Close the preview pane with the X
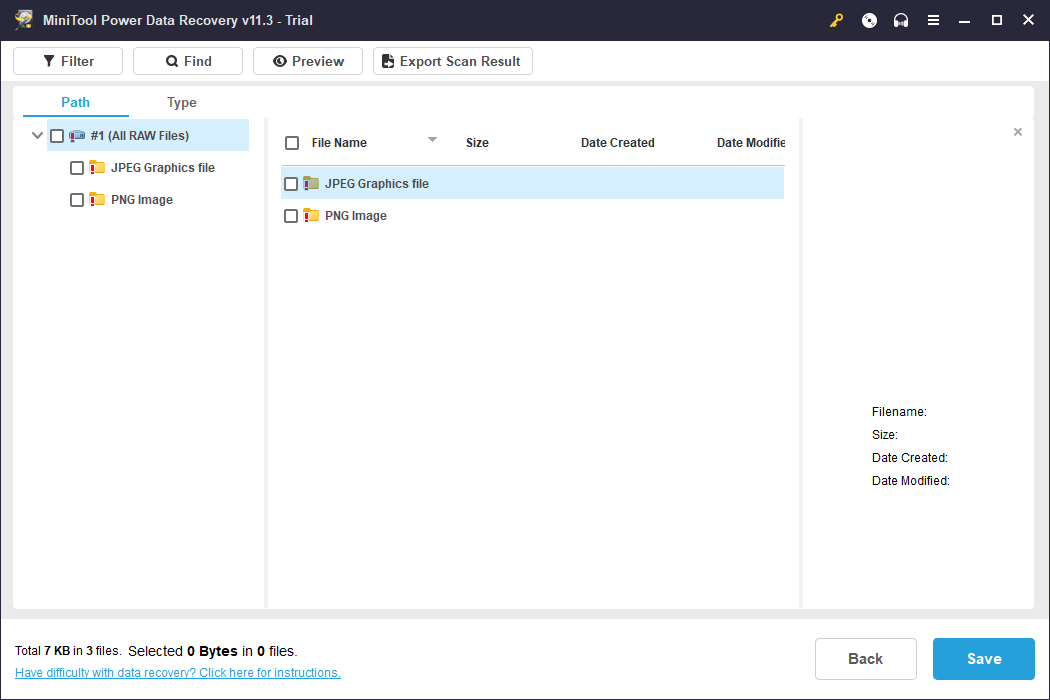 pyautogui.click(x=1018, y=132)
